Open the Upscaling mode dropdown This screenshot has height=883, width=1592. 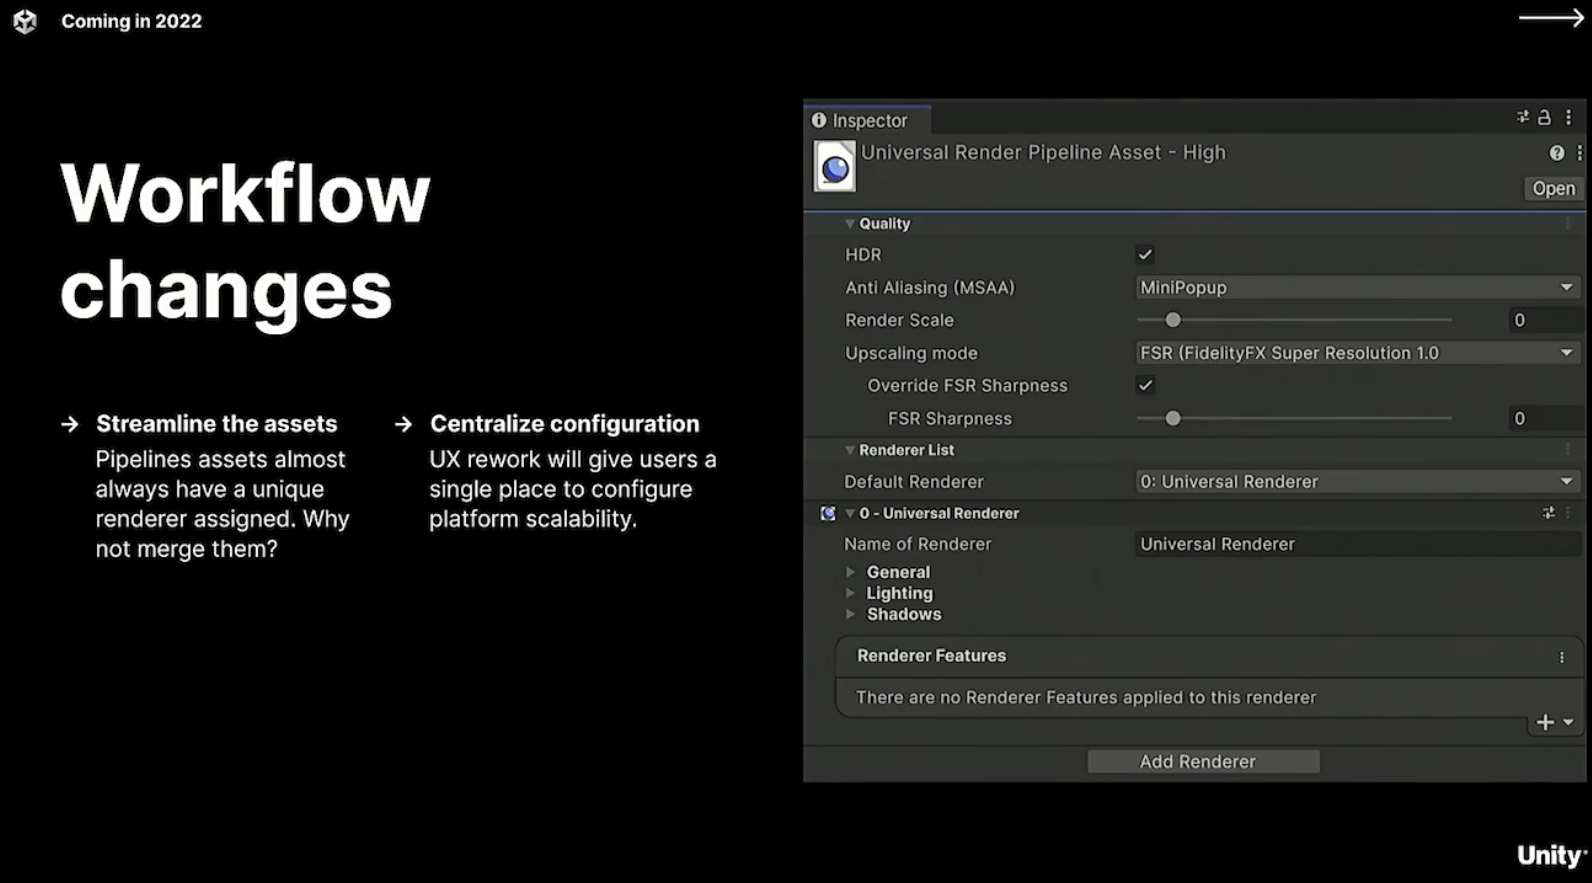(1357, 353)
